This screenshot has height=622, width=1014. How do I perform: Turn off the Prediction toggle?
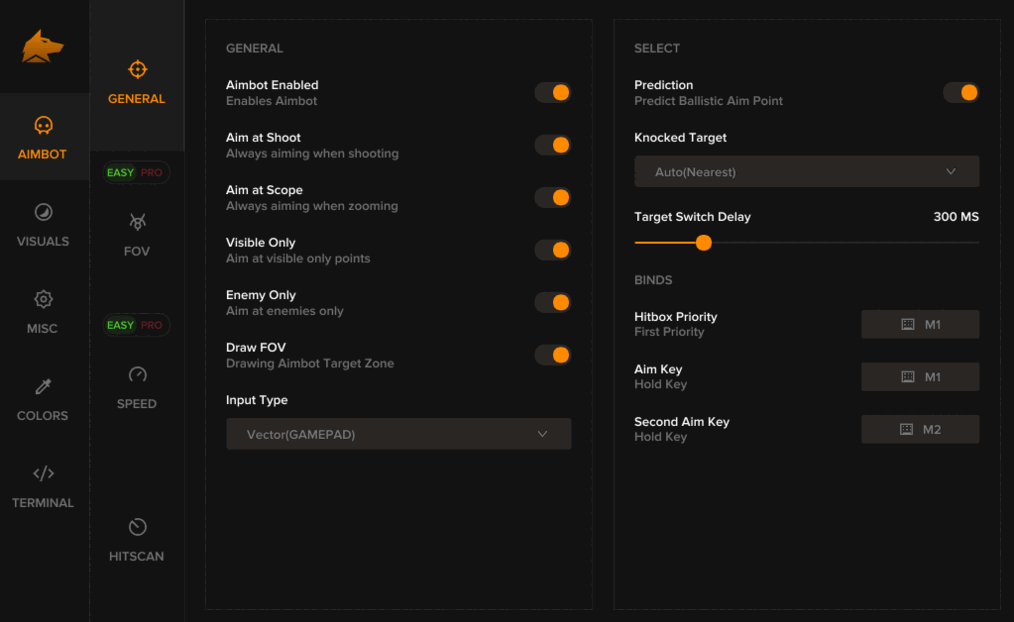point(961,93)
